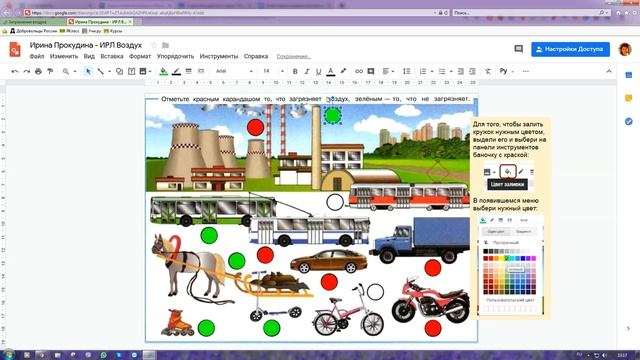Rename document title Ирина Прокудина
Viewport: 640px width, 360px height.
tap(86, 45)
